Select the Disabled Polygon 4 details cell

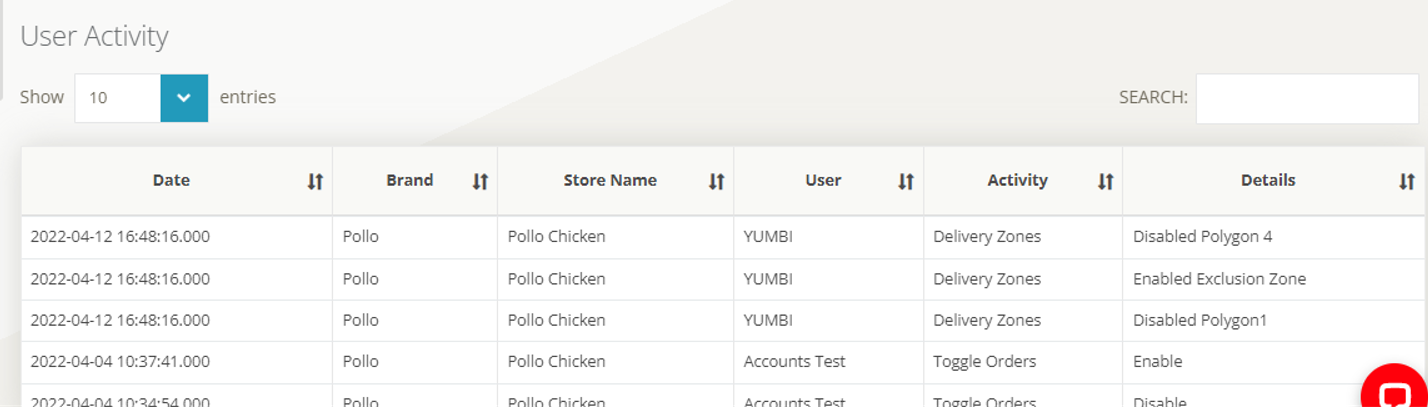[1202, 237]
